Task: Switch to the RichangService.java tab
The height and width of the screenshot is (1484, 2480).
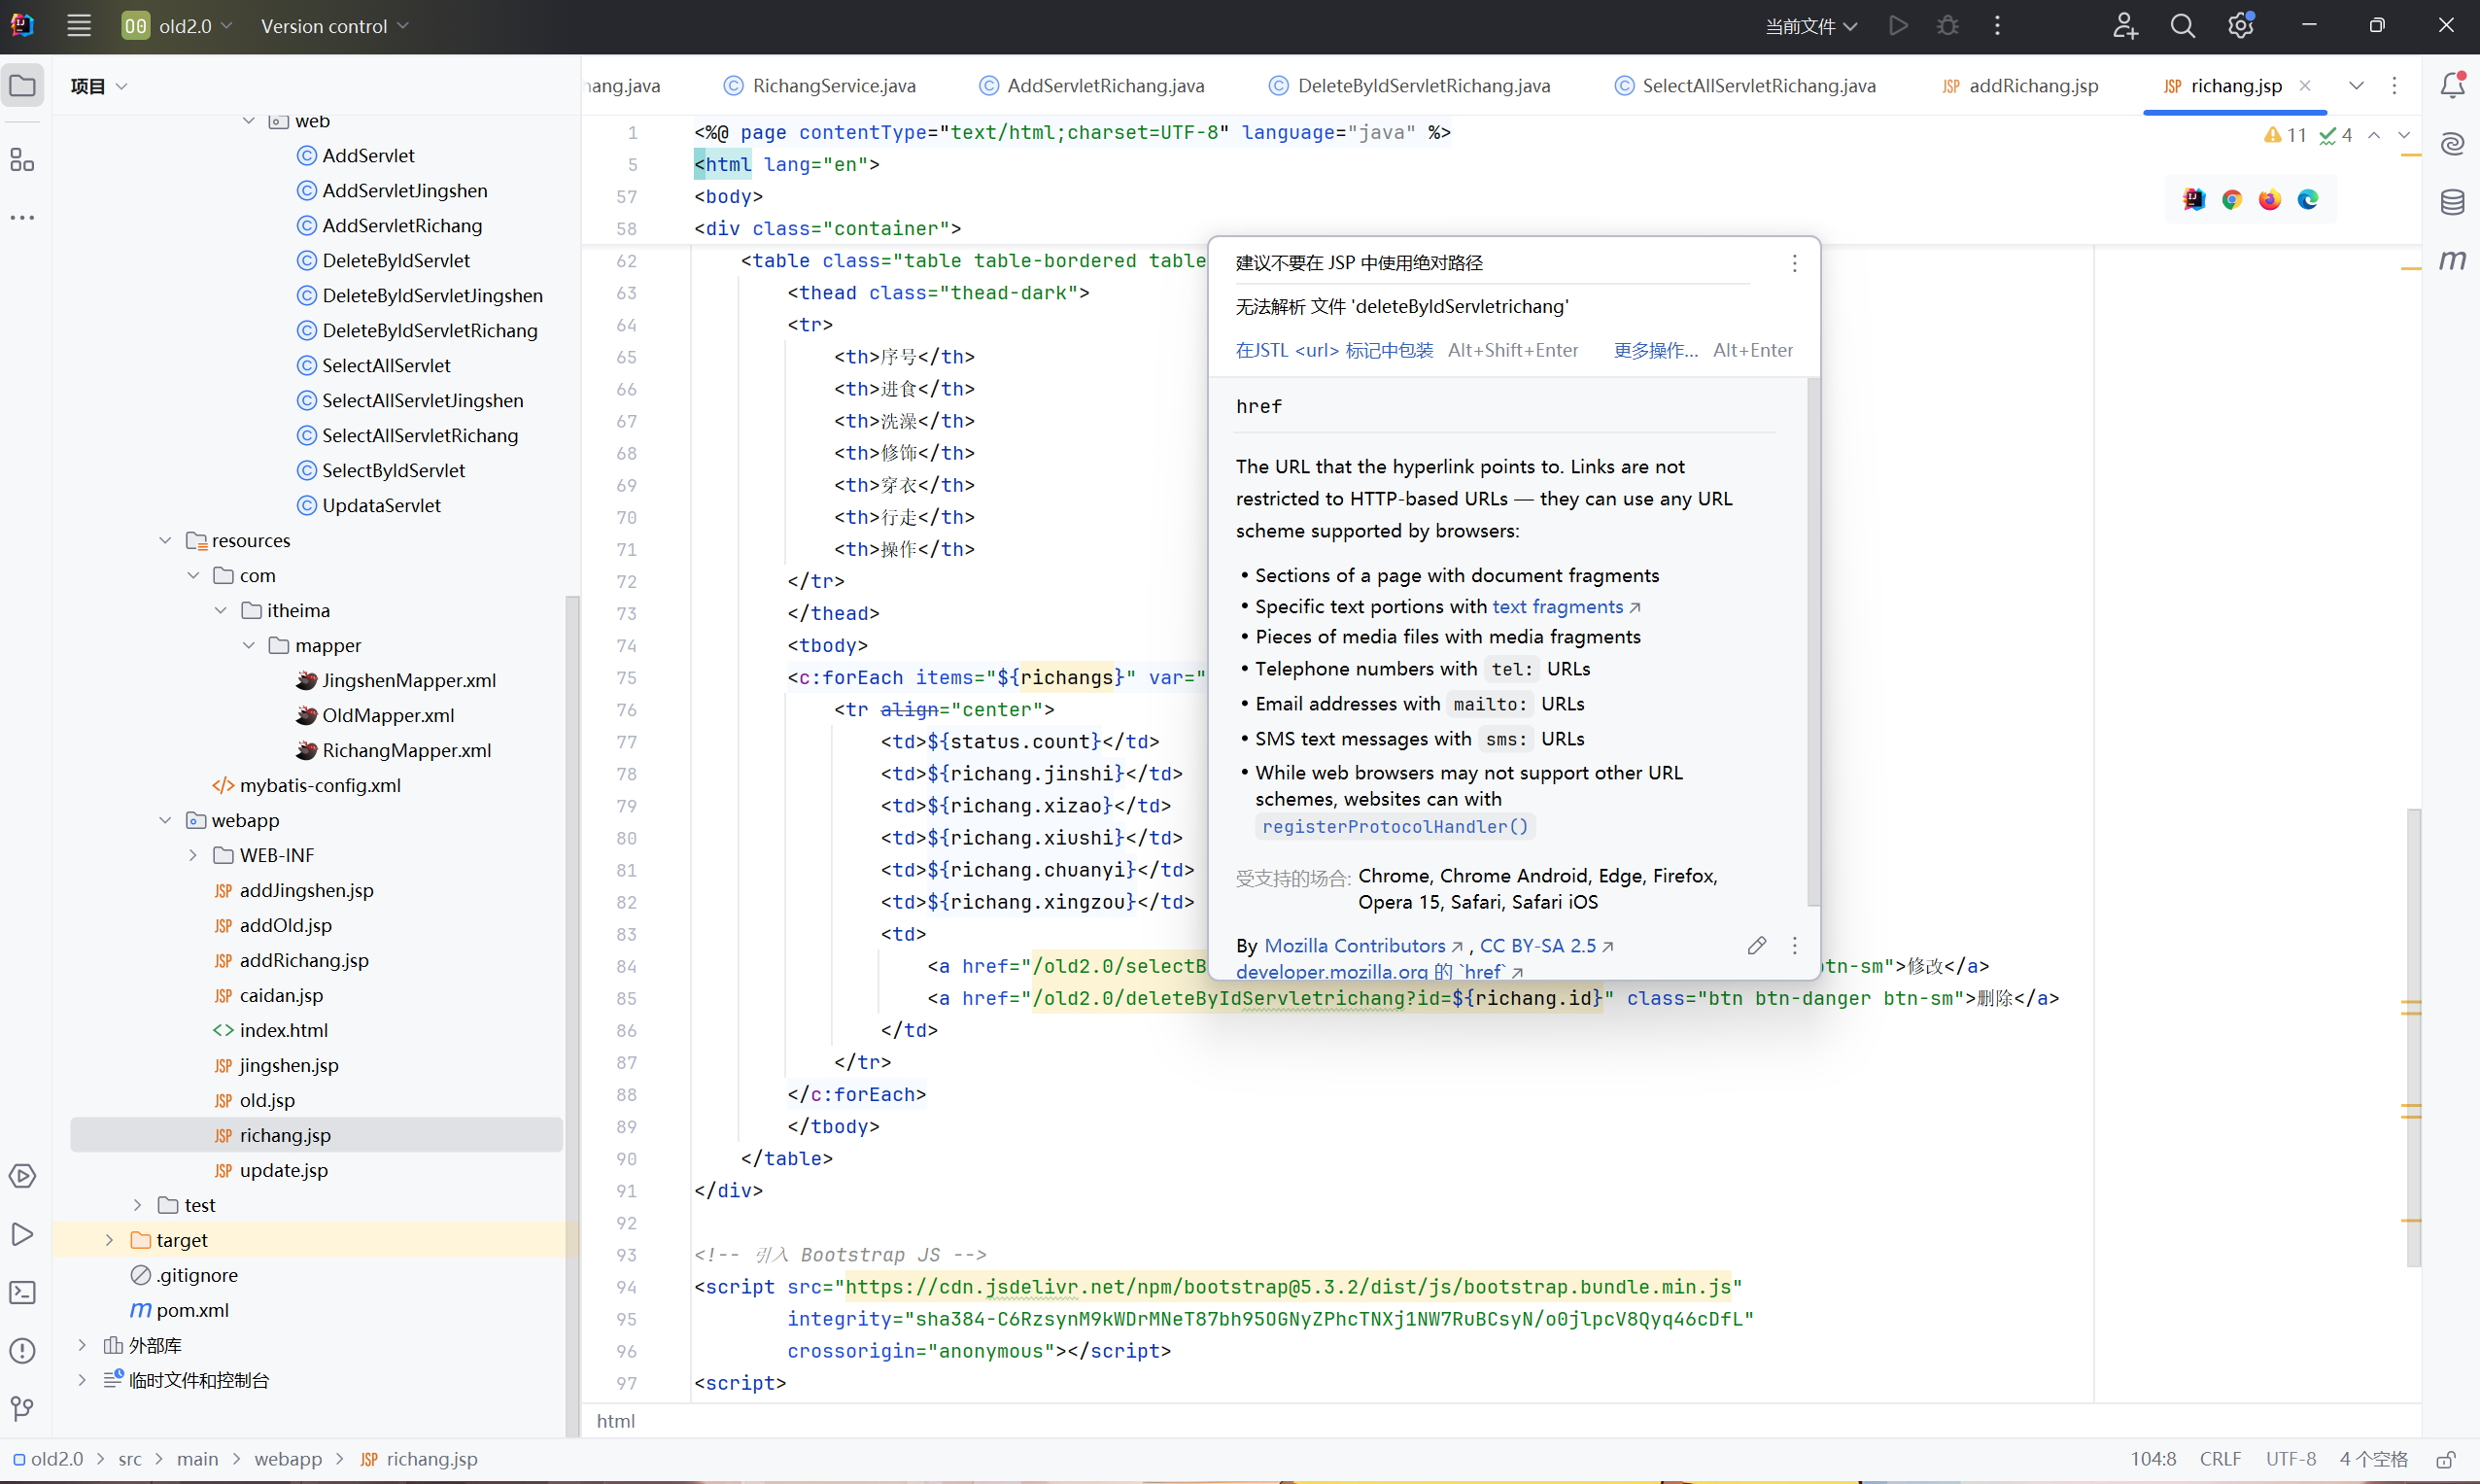Action: coord(833,86)
